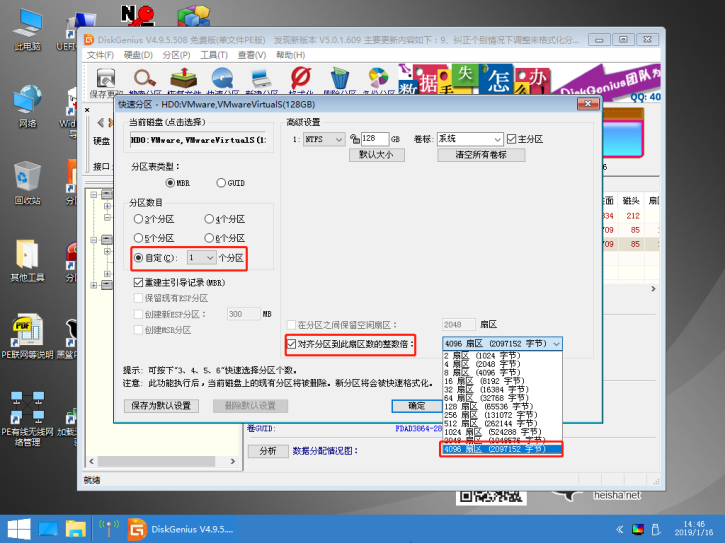This screenshot has height=543, width=725.
Task: Open This PC (此电脑) desktop icon
Action: (x=27, y=30)
